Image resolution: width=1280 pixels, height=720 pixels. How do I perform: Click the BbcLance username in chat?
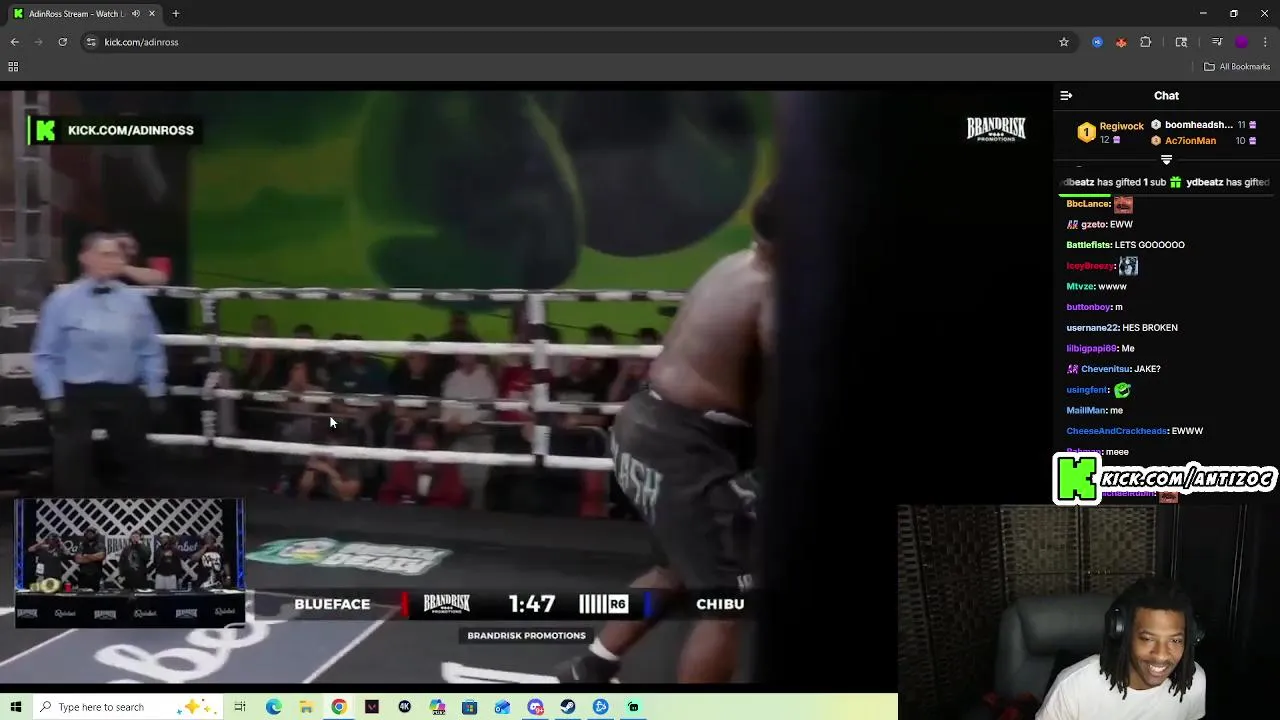[1088, 204]
